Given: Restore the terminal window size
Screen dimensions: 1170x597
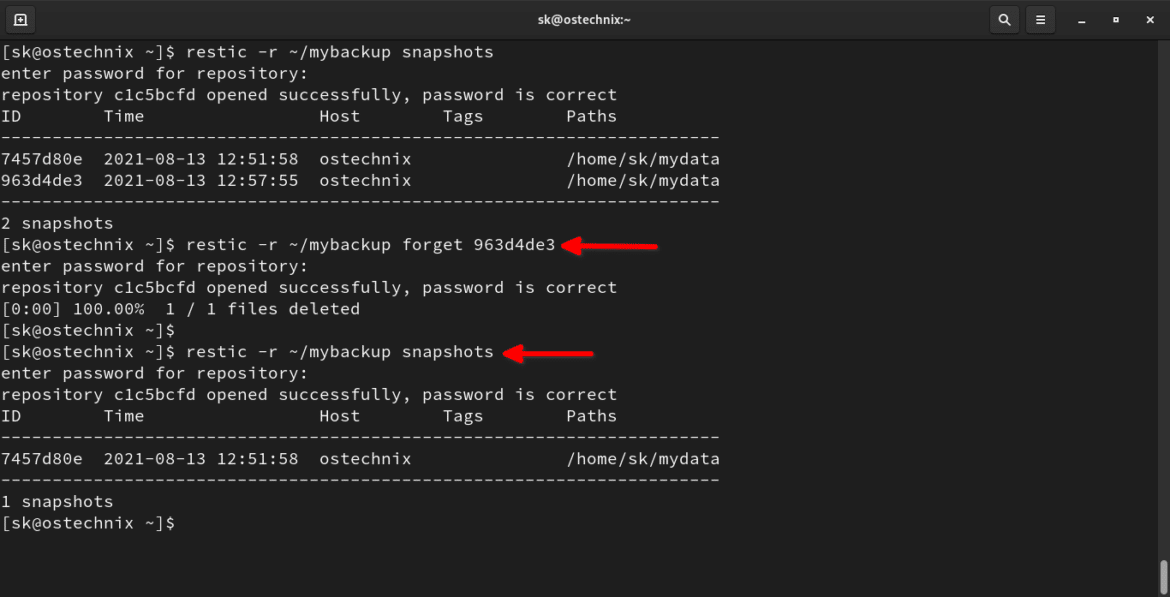Looking at the screenshot, I should point(1115,19).
